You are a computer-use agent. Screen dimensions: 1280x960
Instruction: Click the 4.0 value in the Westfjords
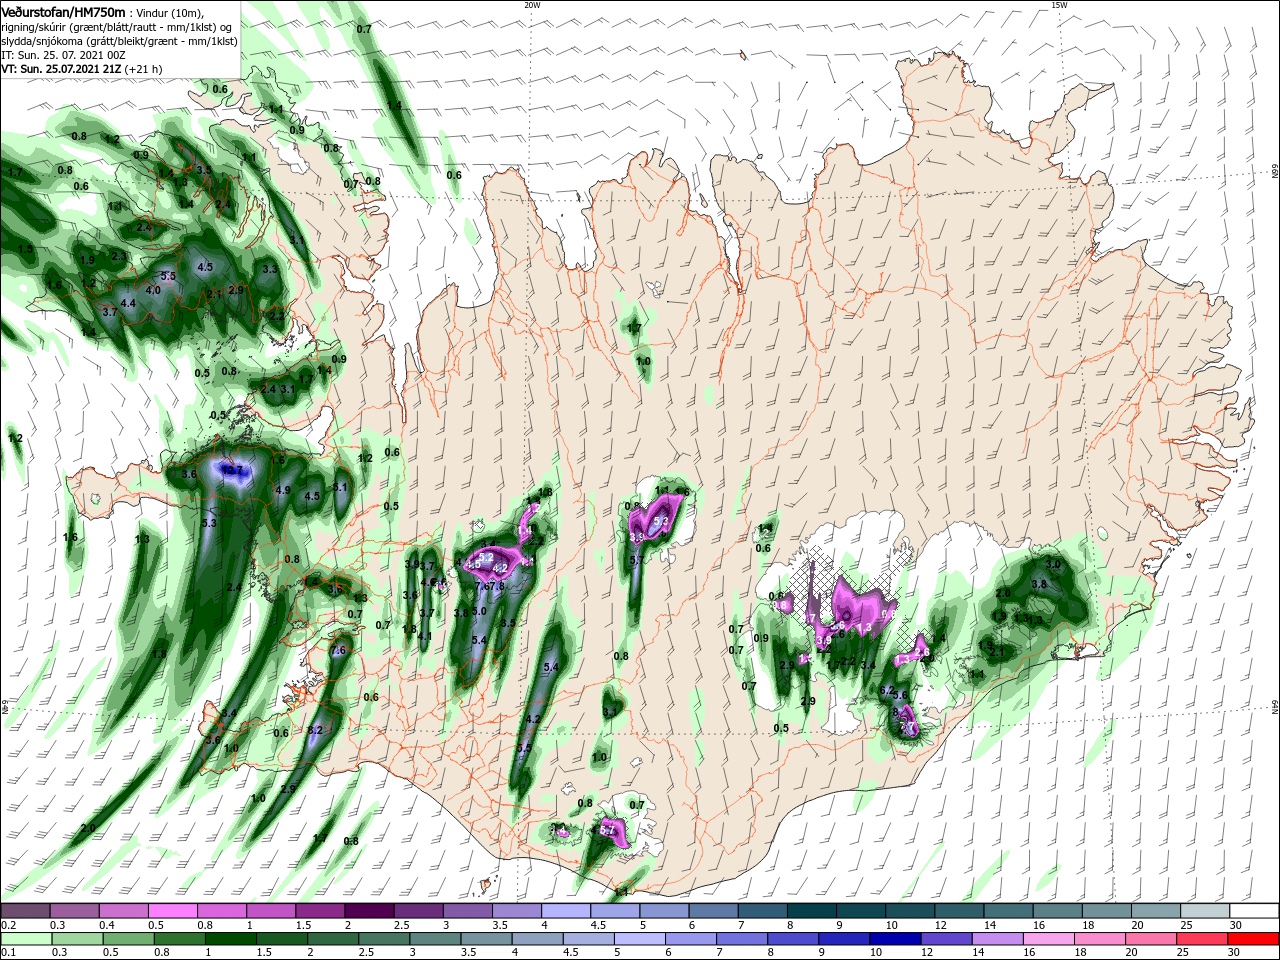[153, 290]
